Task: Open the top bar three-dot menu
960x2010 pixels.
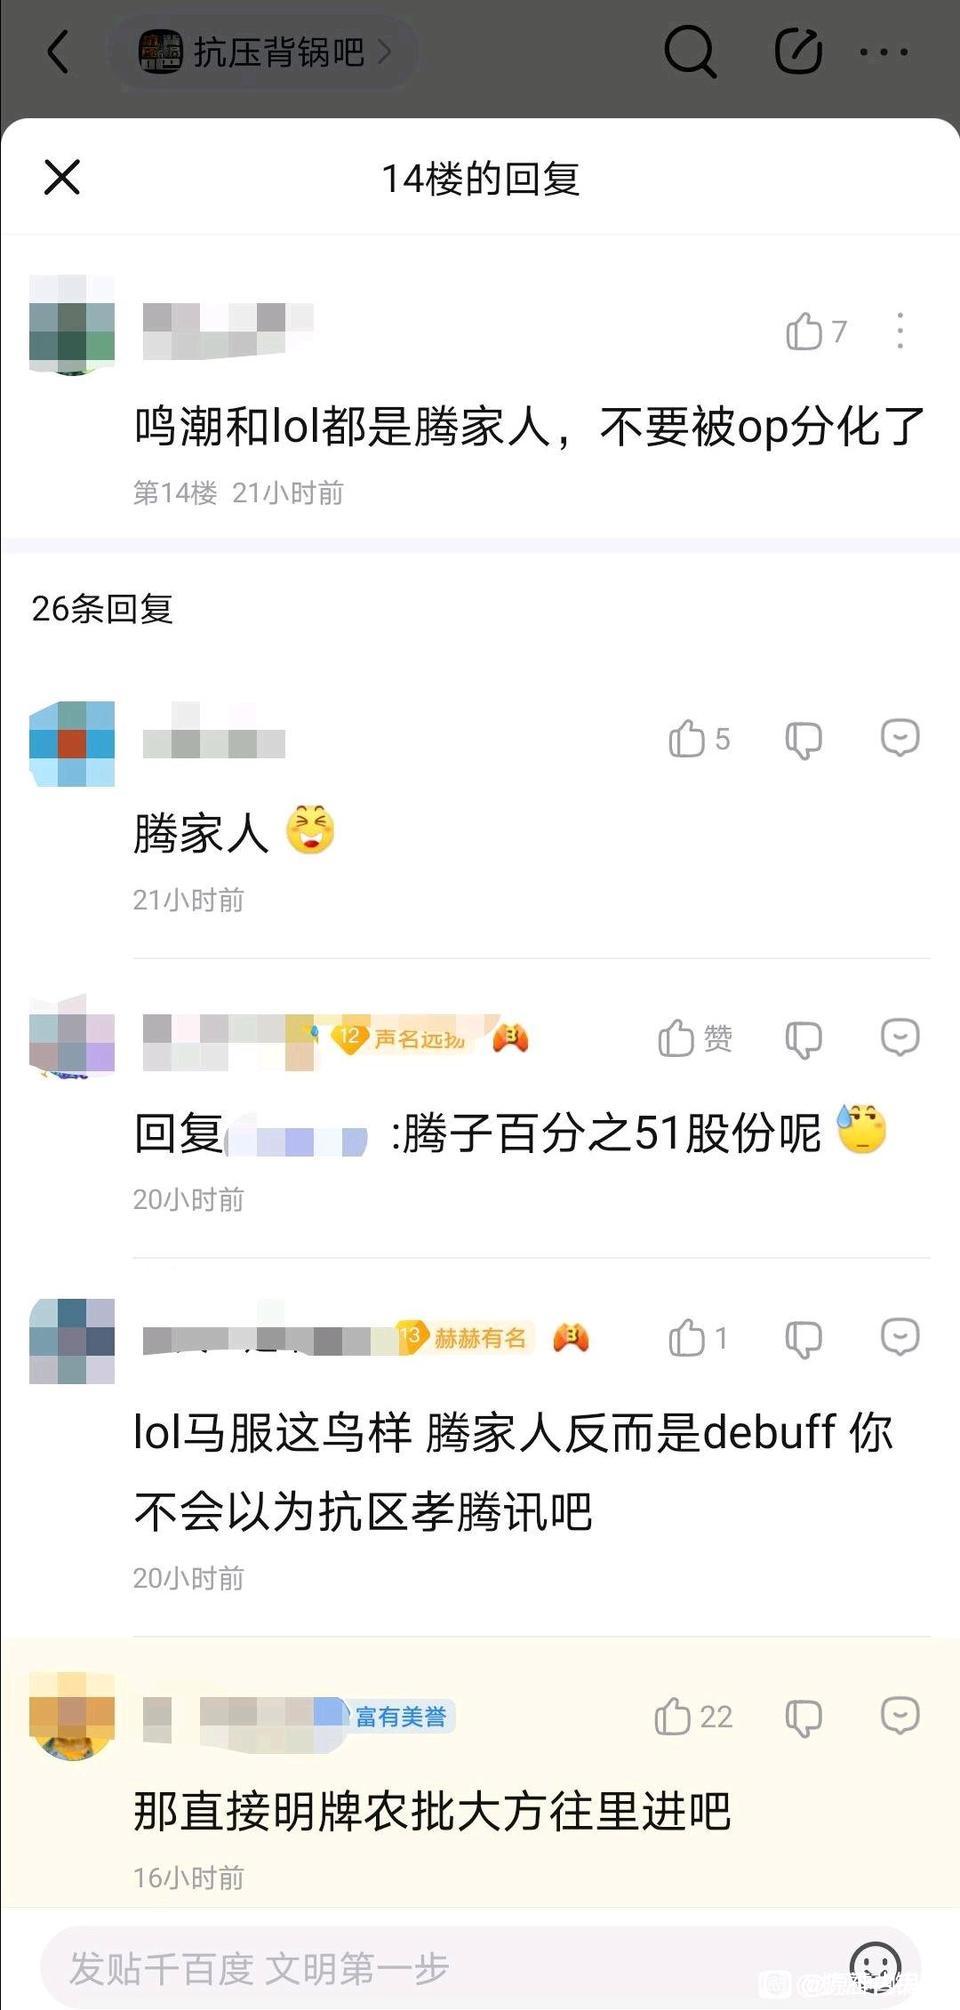Action: 885,52
